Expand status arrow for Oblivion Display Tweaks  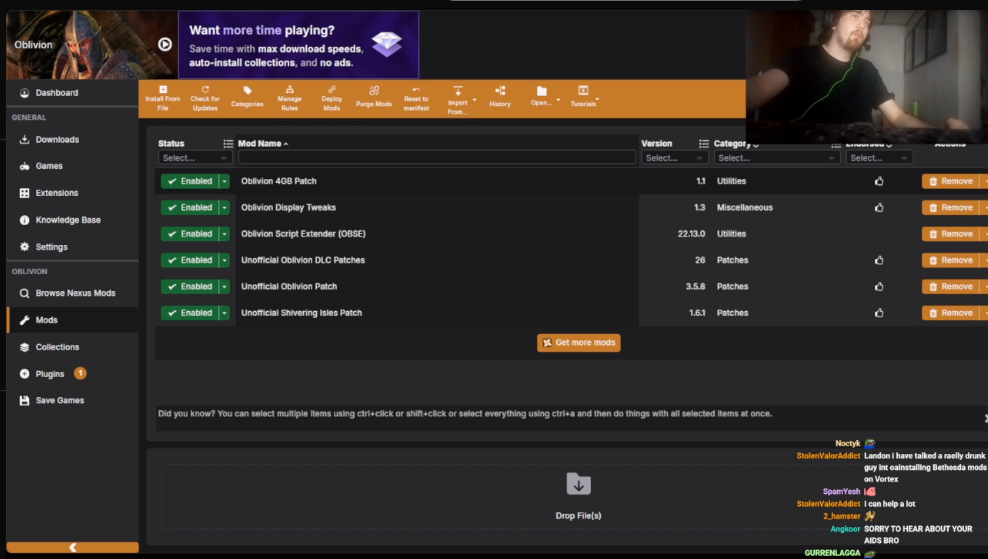pyautogui.click(x=224, y=207)
